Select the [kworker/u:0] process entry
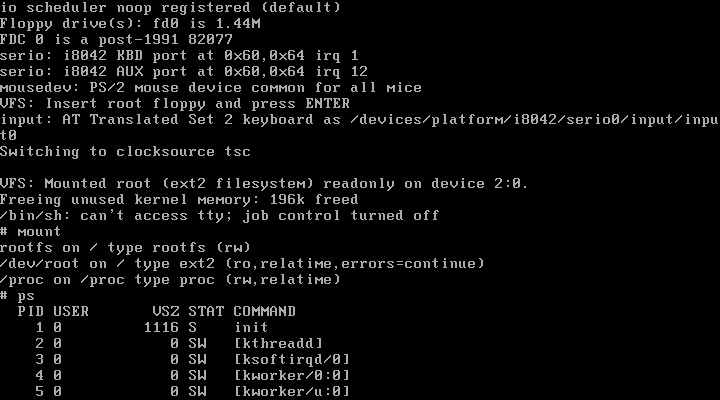 click(292, 392)
